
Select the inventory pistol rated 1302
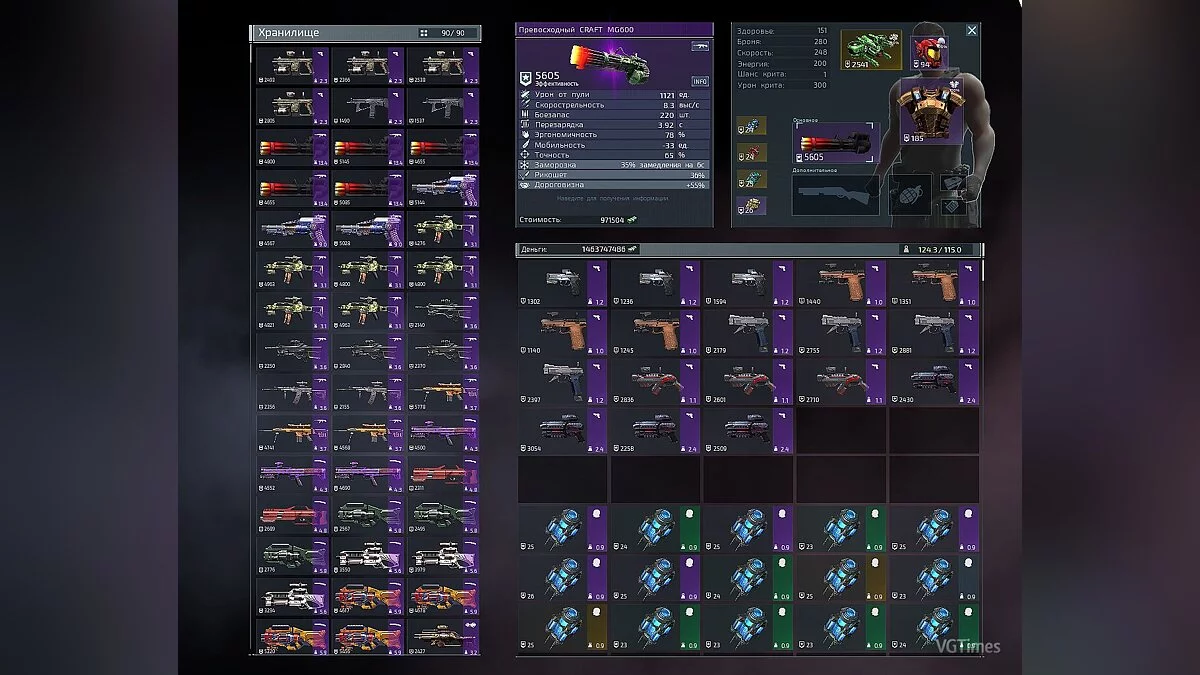click(x=561, y=283)
